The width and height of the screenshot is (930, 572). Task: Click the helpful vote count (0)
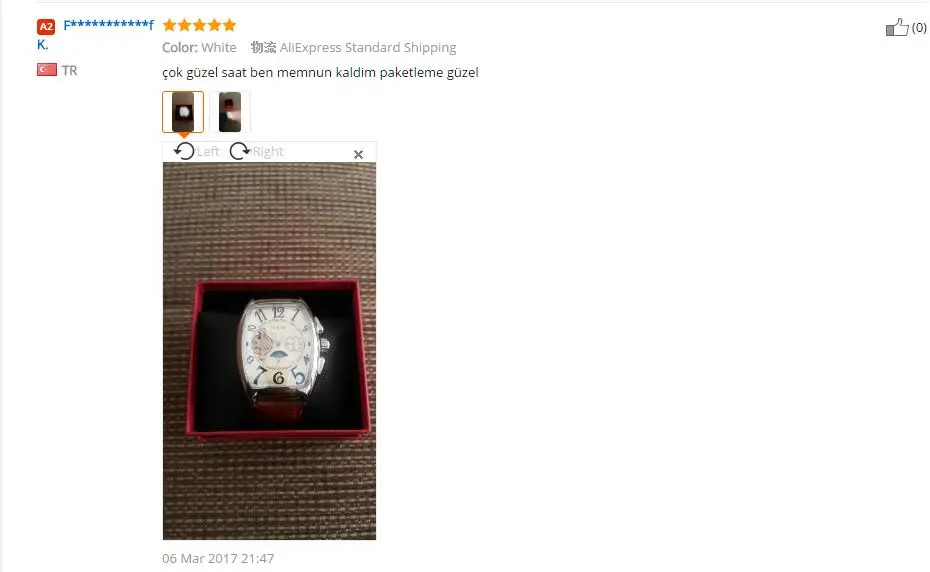click(x=919, y=27)
